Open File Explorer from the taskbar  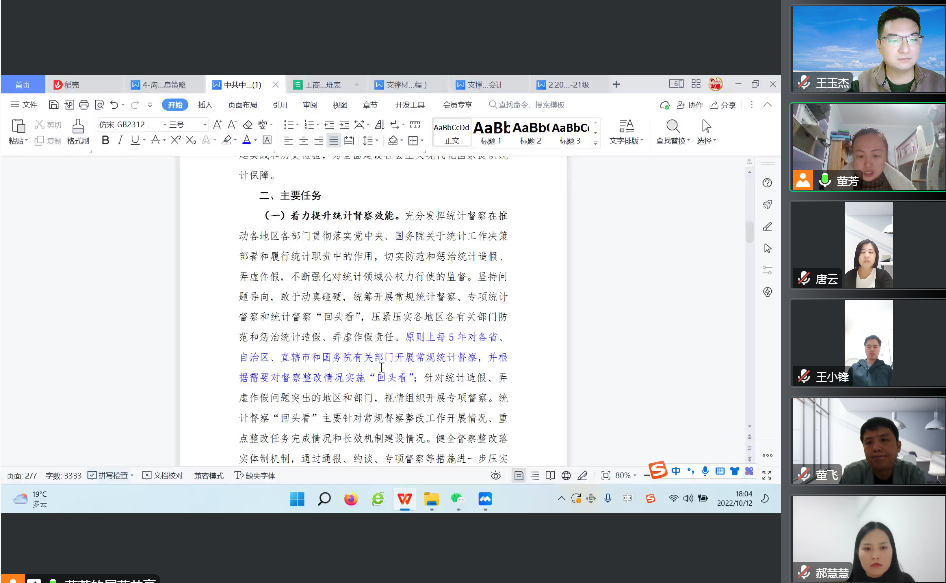point(431,499)
